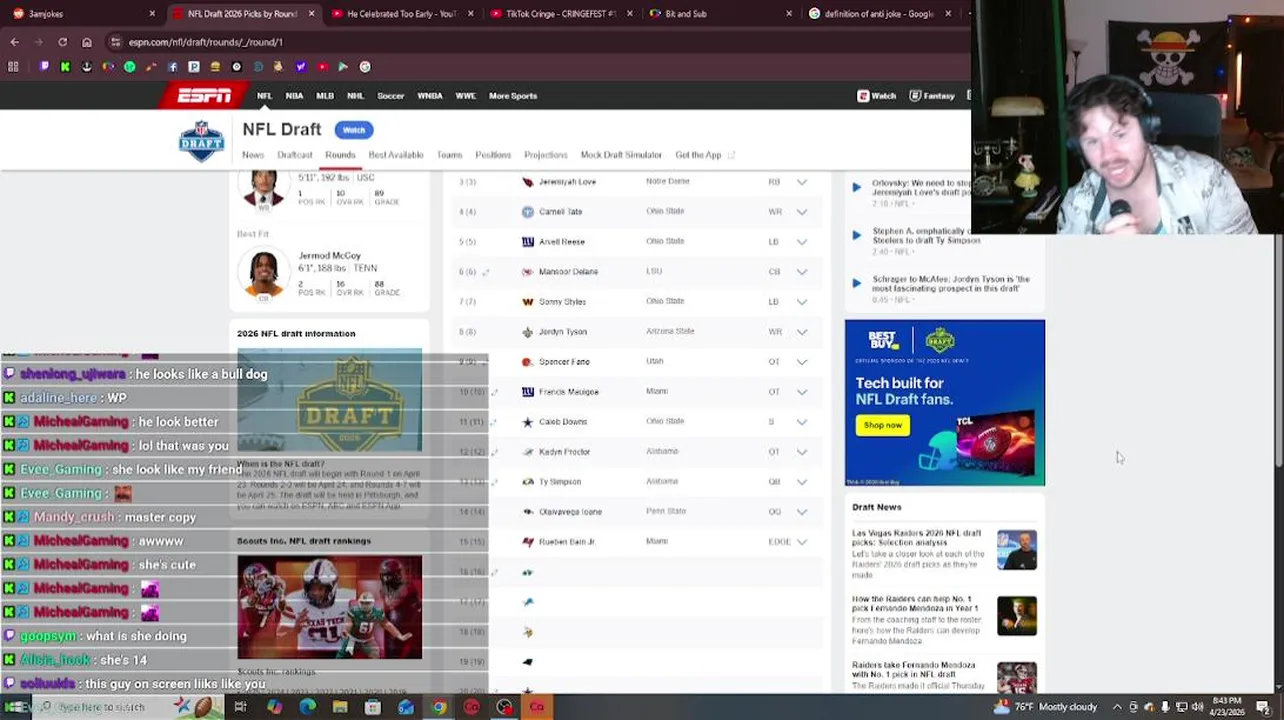This screenshot has width=1284, height=720.
Task: Switch to the 3amjokes browser tab
Action: coord(82,14)
